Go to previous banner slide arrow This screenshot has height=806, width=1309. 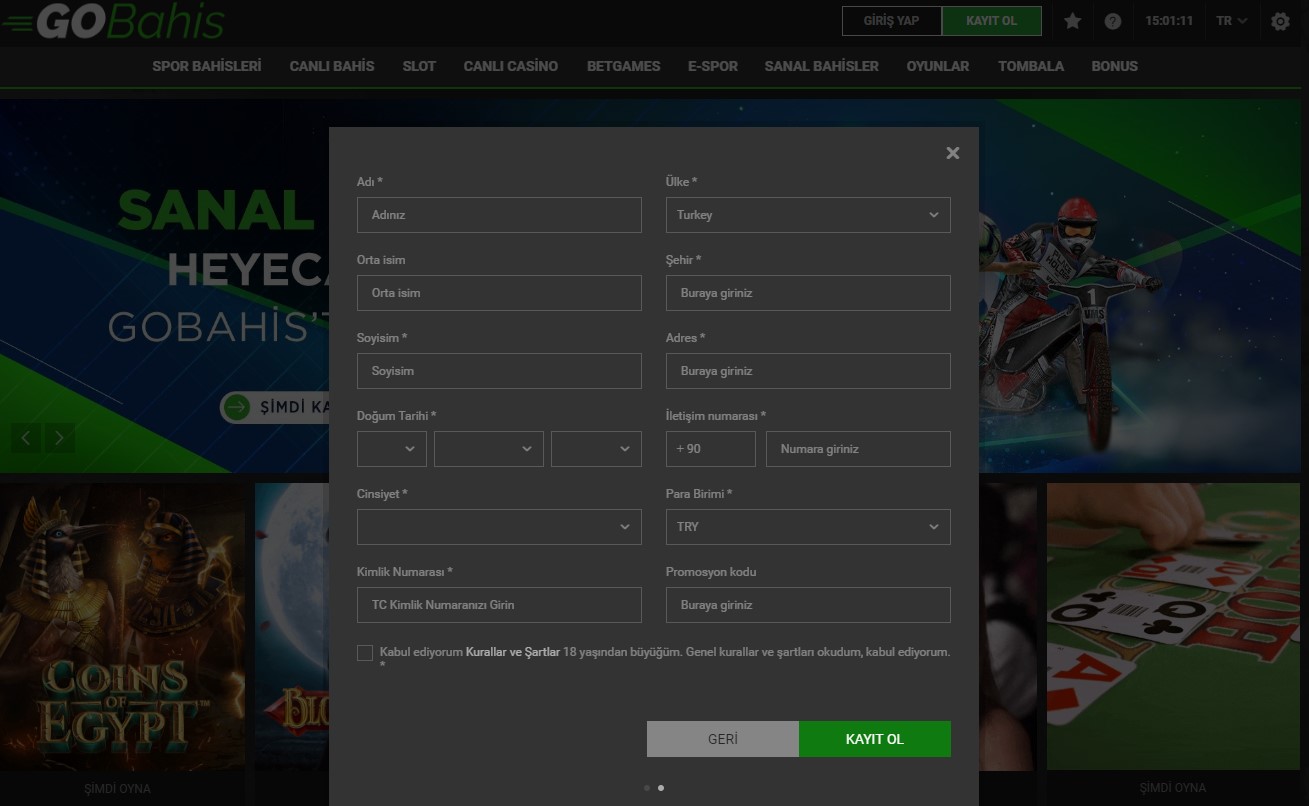pos(26,437)
